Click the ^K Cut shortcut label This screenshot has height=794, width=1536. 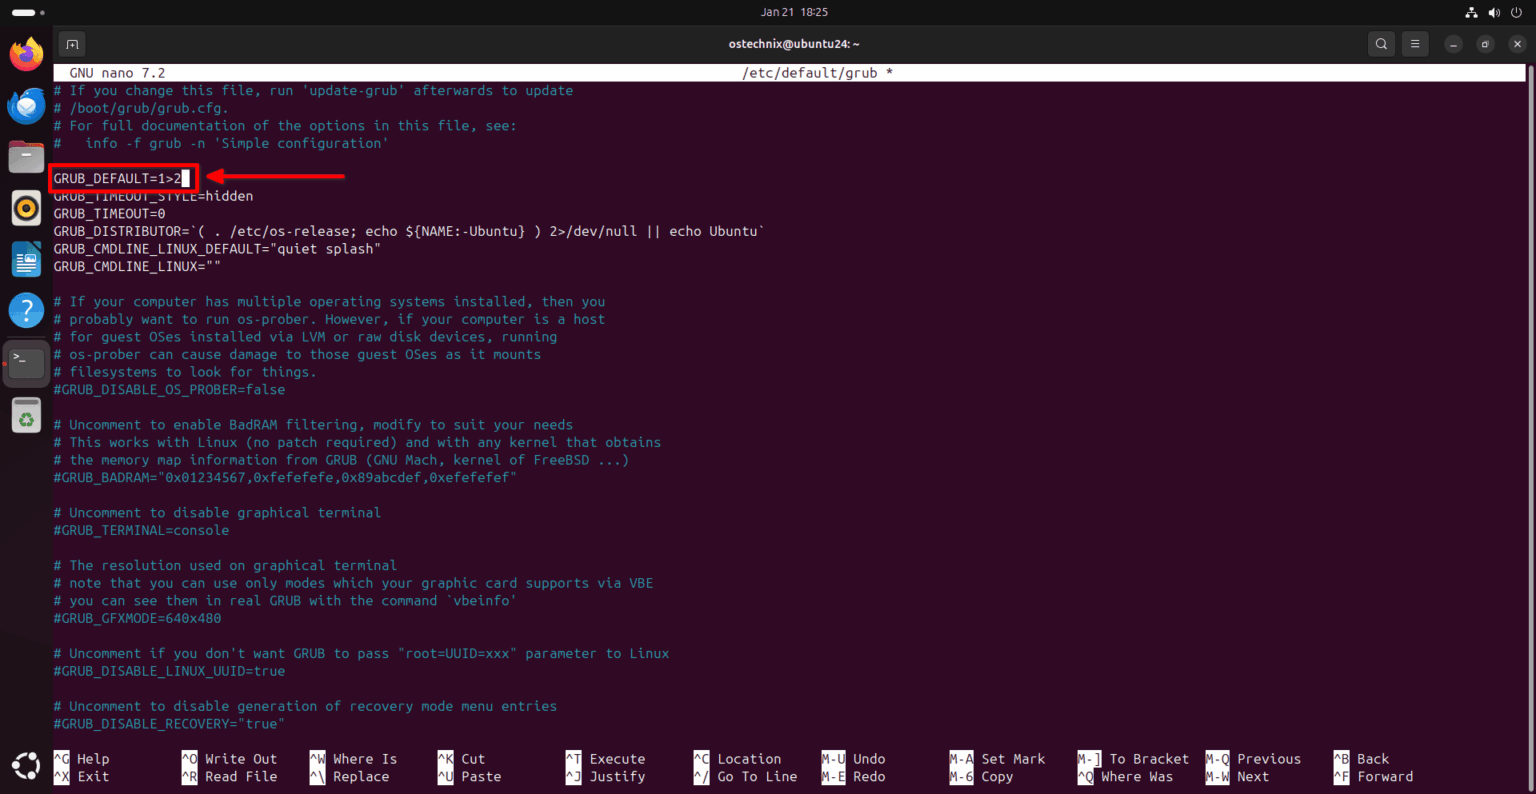[x=466, y=758]
